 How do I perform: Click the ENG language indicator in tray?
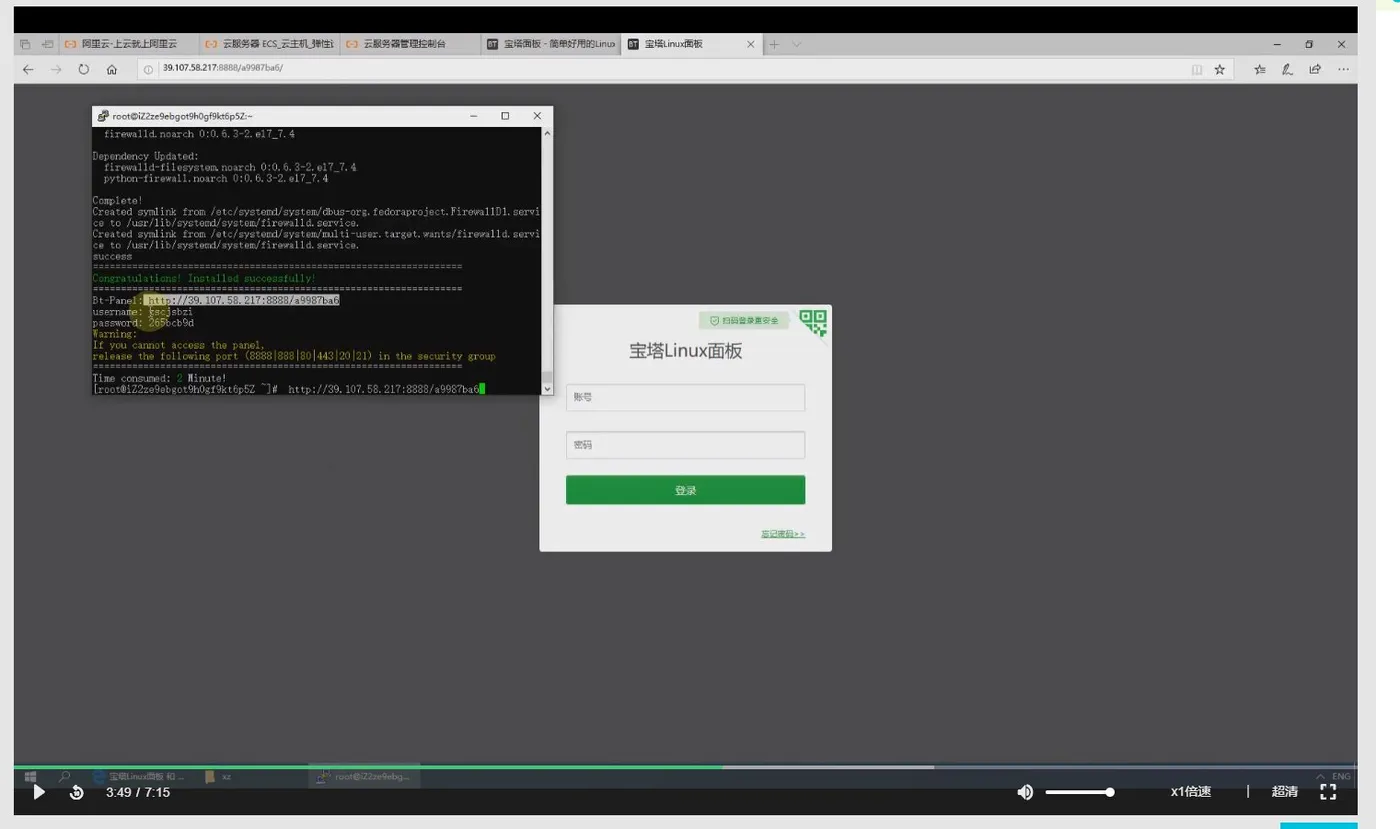click(x=1341, y=776)
